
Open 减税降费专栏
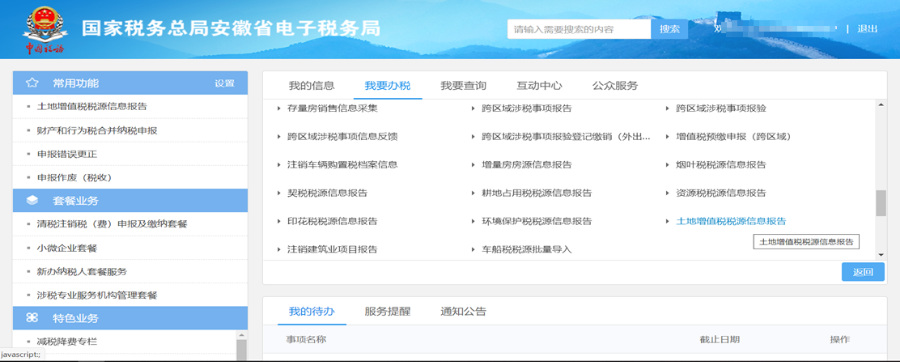[x=67, y=341]
